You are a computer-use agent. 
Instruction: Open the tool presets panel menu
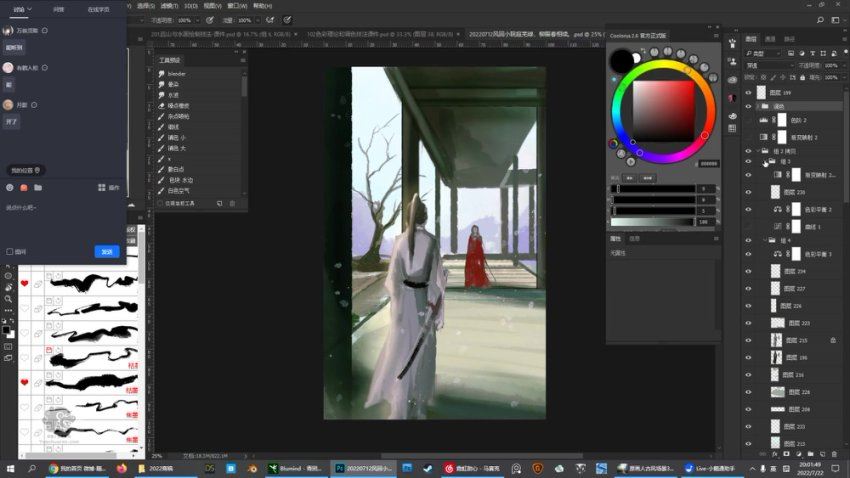tap(242, 60)
